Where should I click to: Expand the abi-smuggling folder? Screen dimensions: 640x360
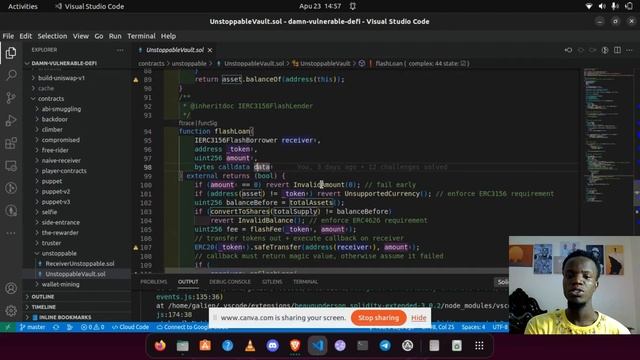coord(61,109)
